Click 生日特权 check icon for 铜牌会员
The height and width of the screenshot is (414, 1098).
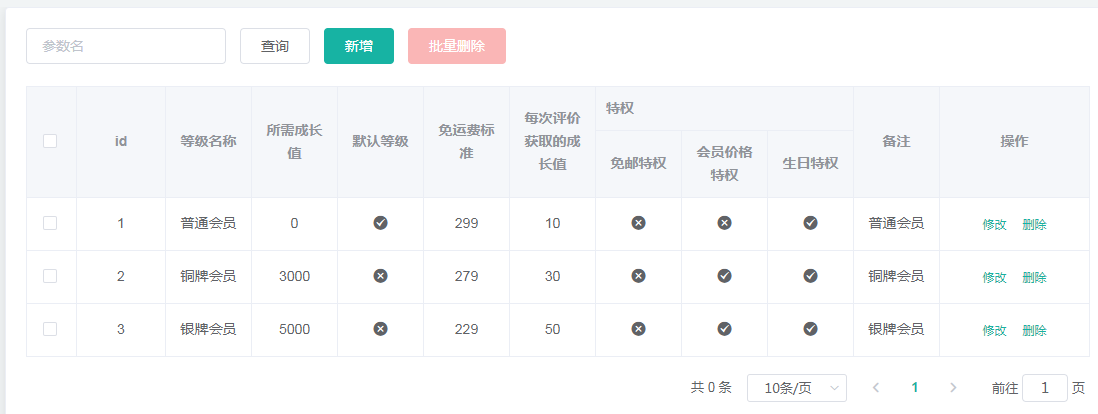pos(810,276)
